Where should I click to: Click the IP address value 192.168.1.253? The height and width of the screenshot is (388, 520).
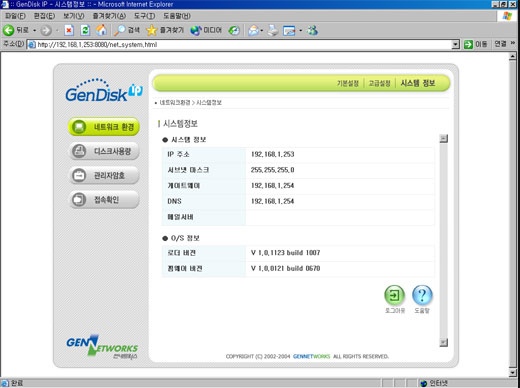[x=273, y=154]
